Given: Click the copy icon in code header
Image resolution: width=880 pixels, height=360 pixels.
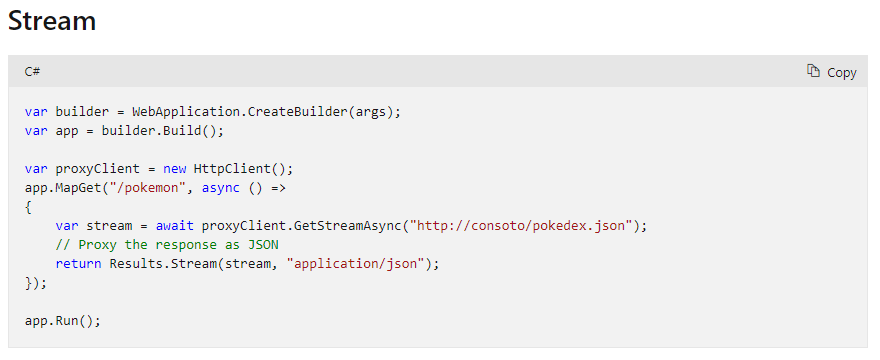Looking at the screenshot, I should (813, 71).
